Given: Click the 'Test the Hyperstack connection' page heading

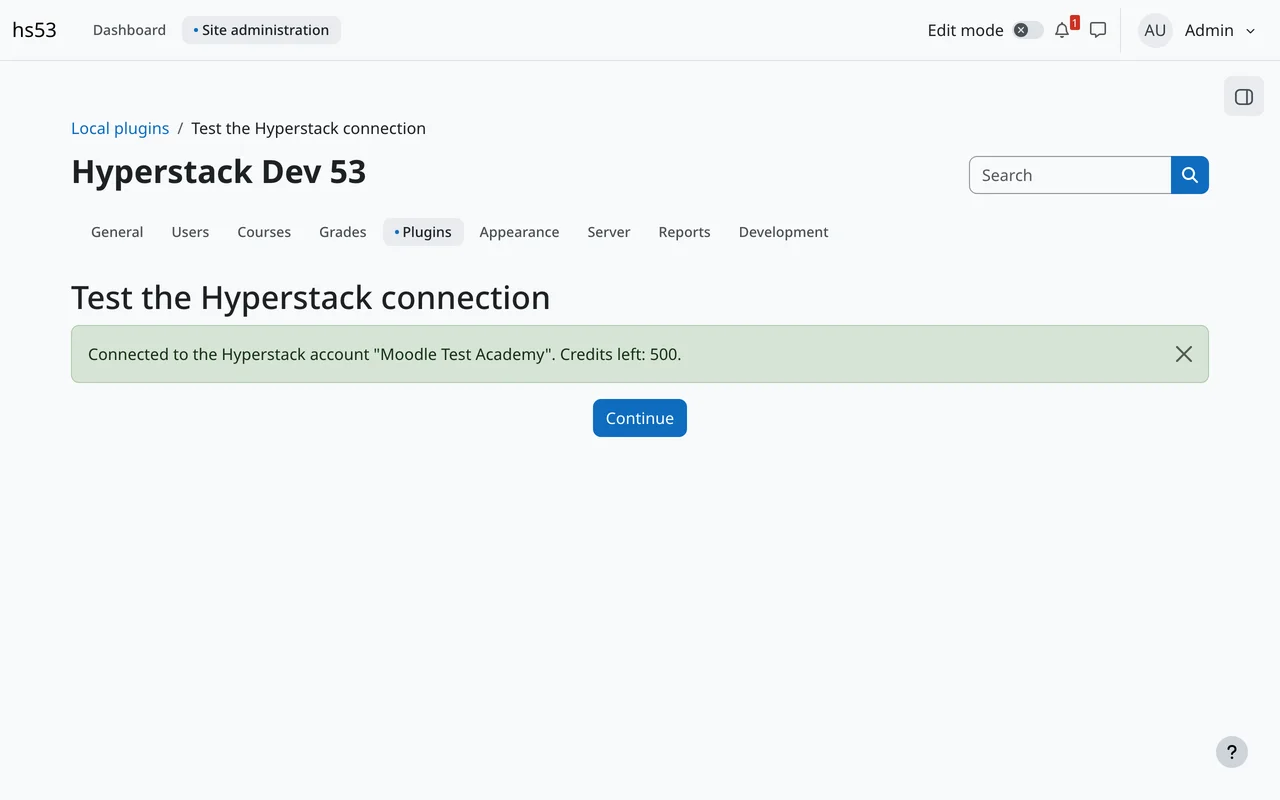Looking at the screenshot, I should click(311, 297).
